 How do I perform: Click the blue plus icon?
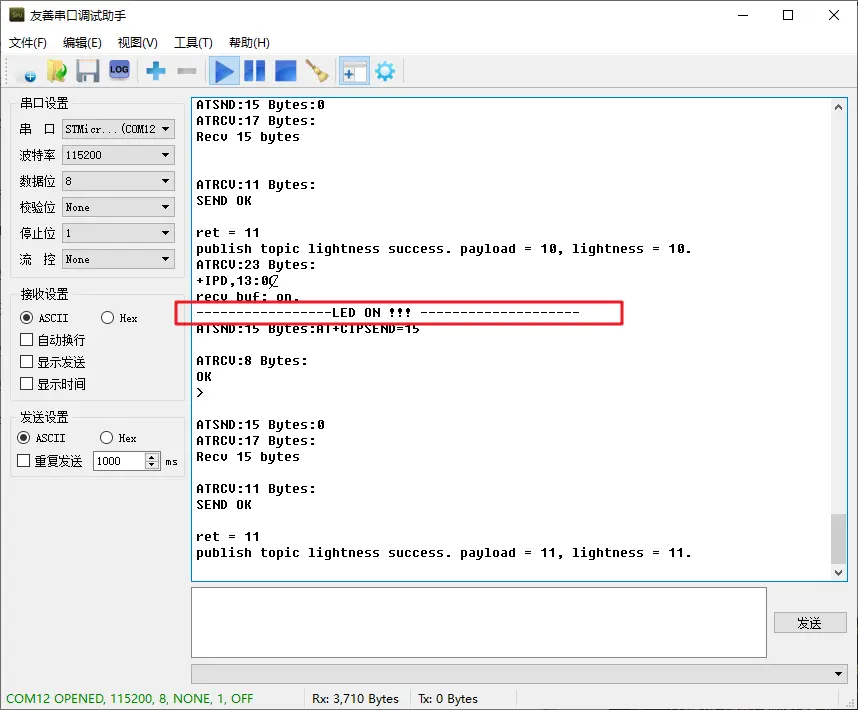tap(156, 71)
